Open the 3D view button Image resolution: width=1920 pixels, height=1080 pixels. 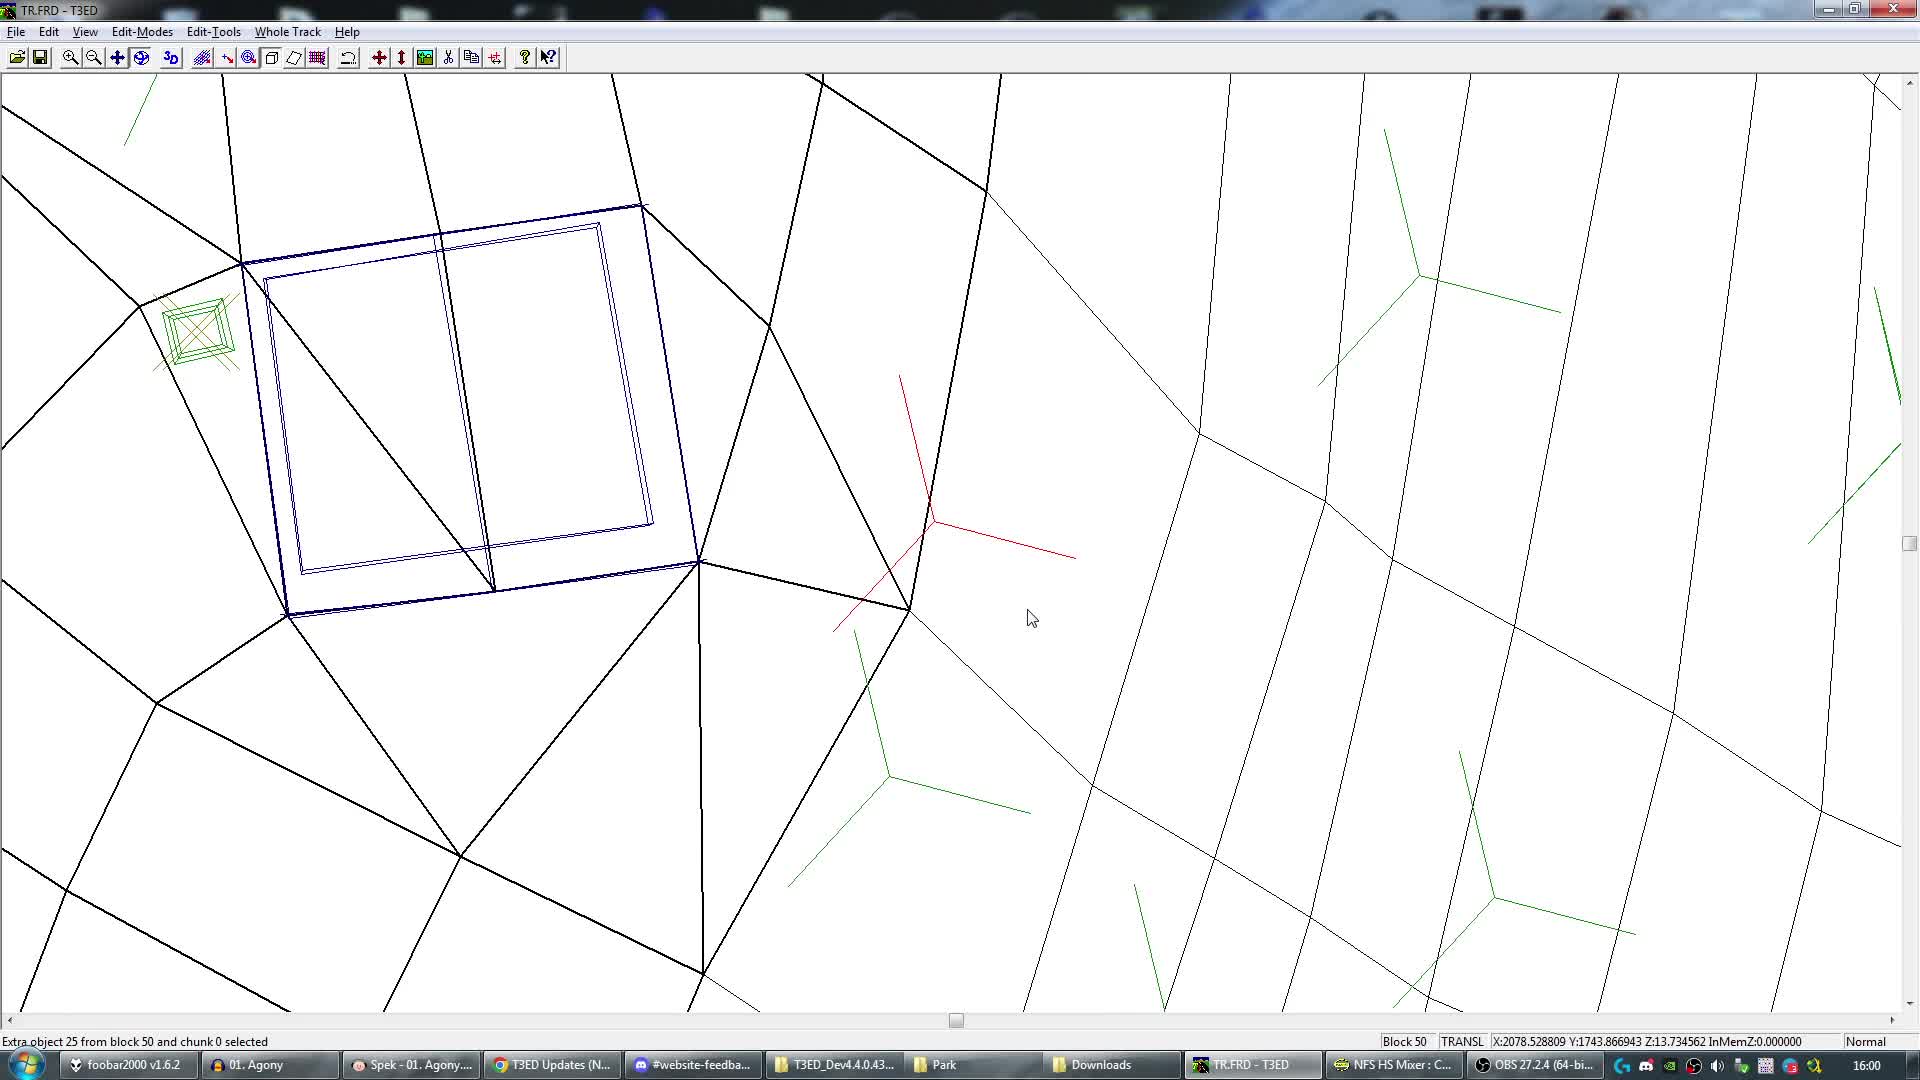point(170,58)
